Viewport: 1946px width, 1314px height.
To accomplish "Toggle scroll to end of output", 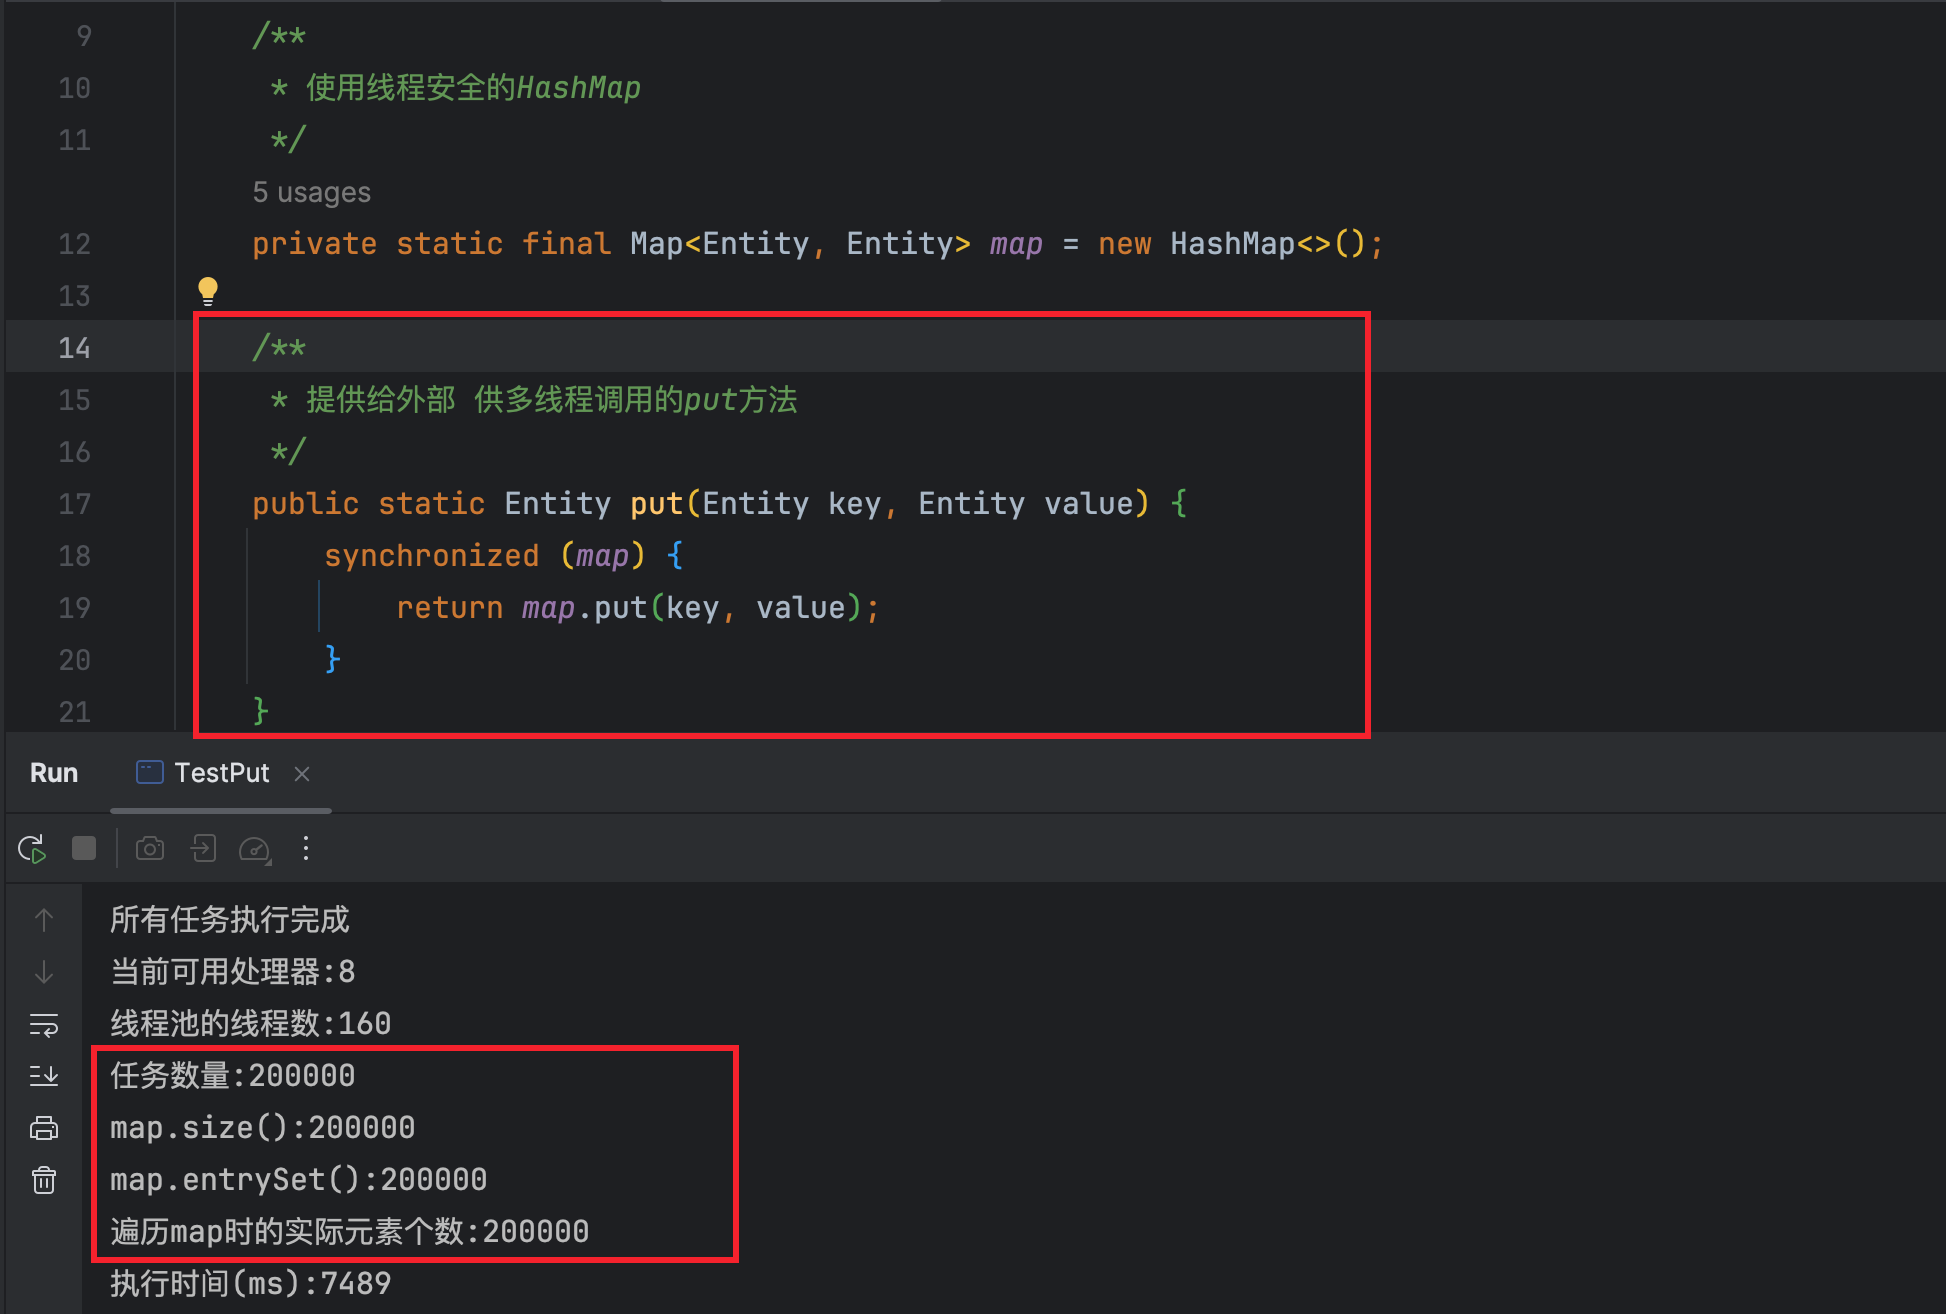I will pyautogui.click(x=44, y=1076).
